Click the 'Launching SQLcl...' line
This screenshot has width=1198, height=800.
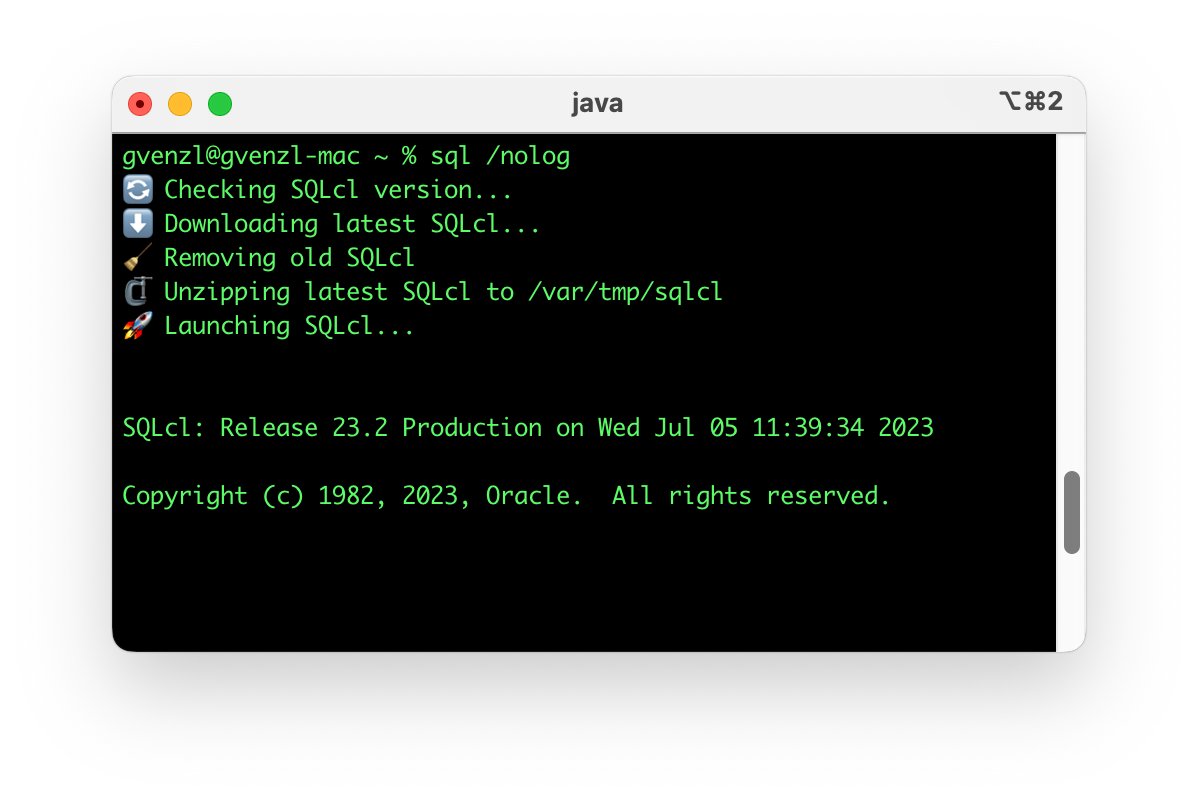pyautogui.click(x=289, y=326)
